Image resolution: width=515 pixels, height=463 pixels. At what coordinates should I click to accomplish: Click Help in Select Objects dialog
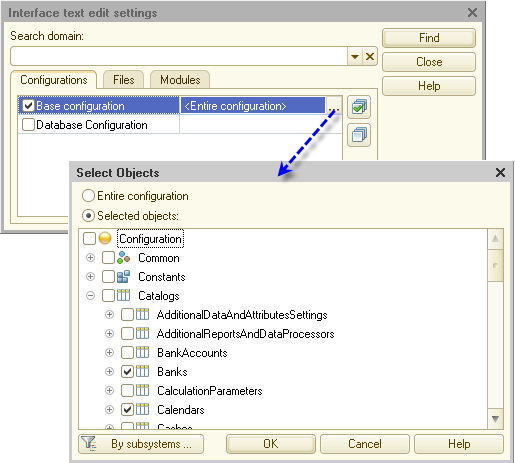(459, 444)
